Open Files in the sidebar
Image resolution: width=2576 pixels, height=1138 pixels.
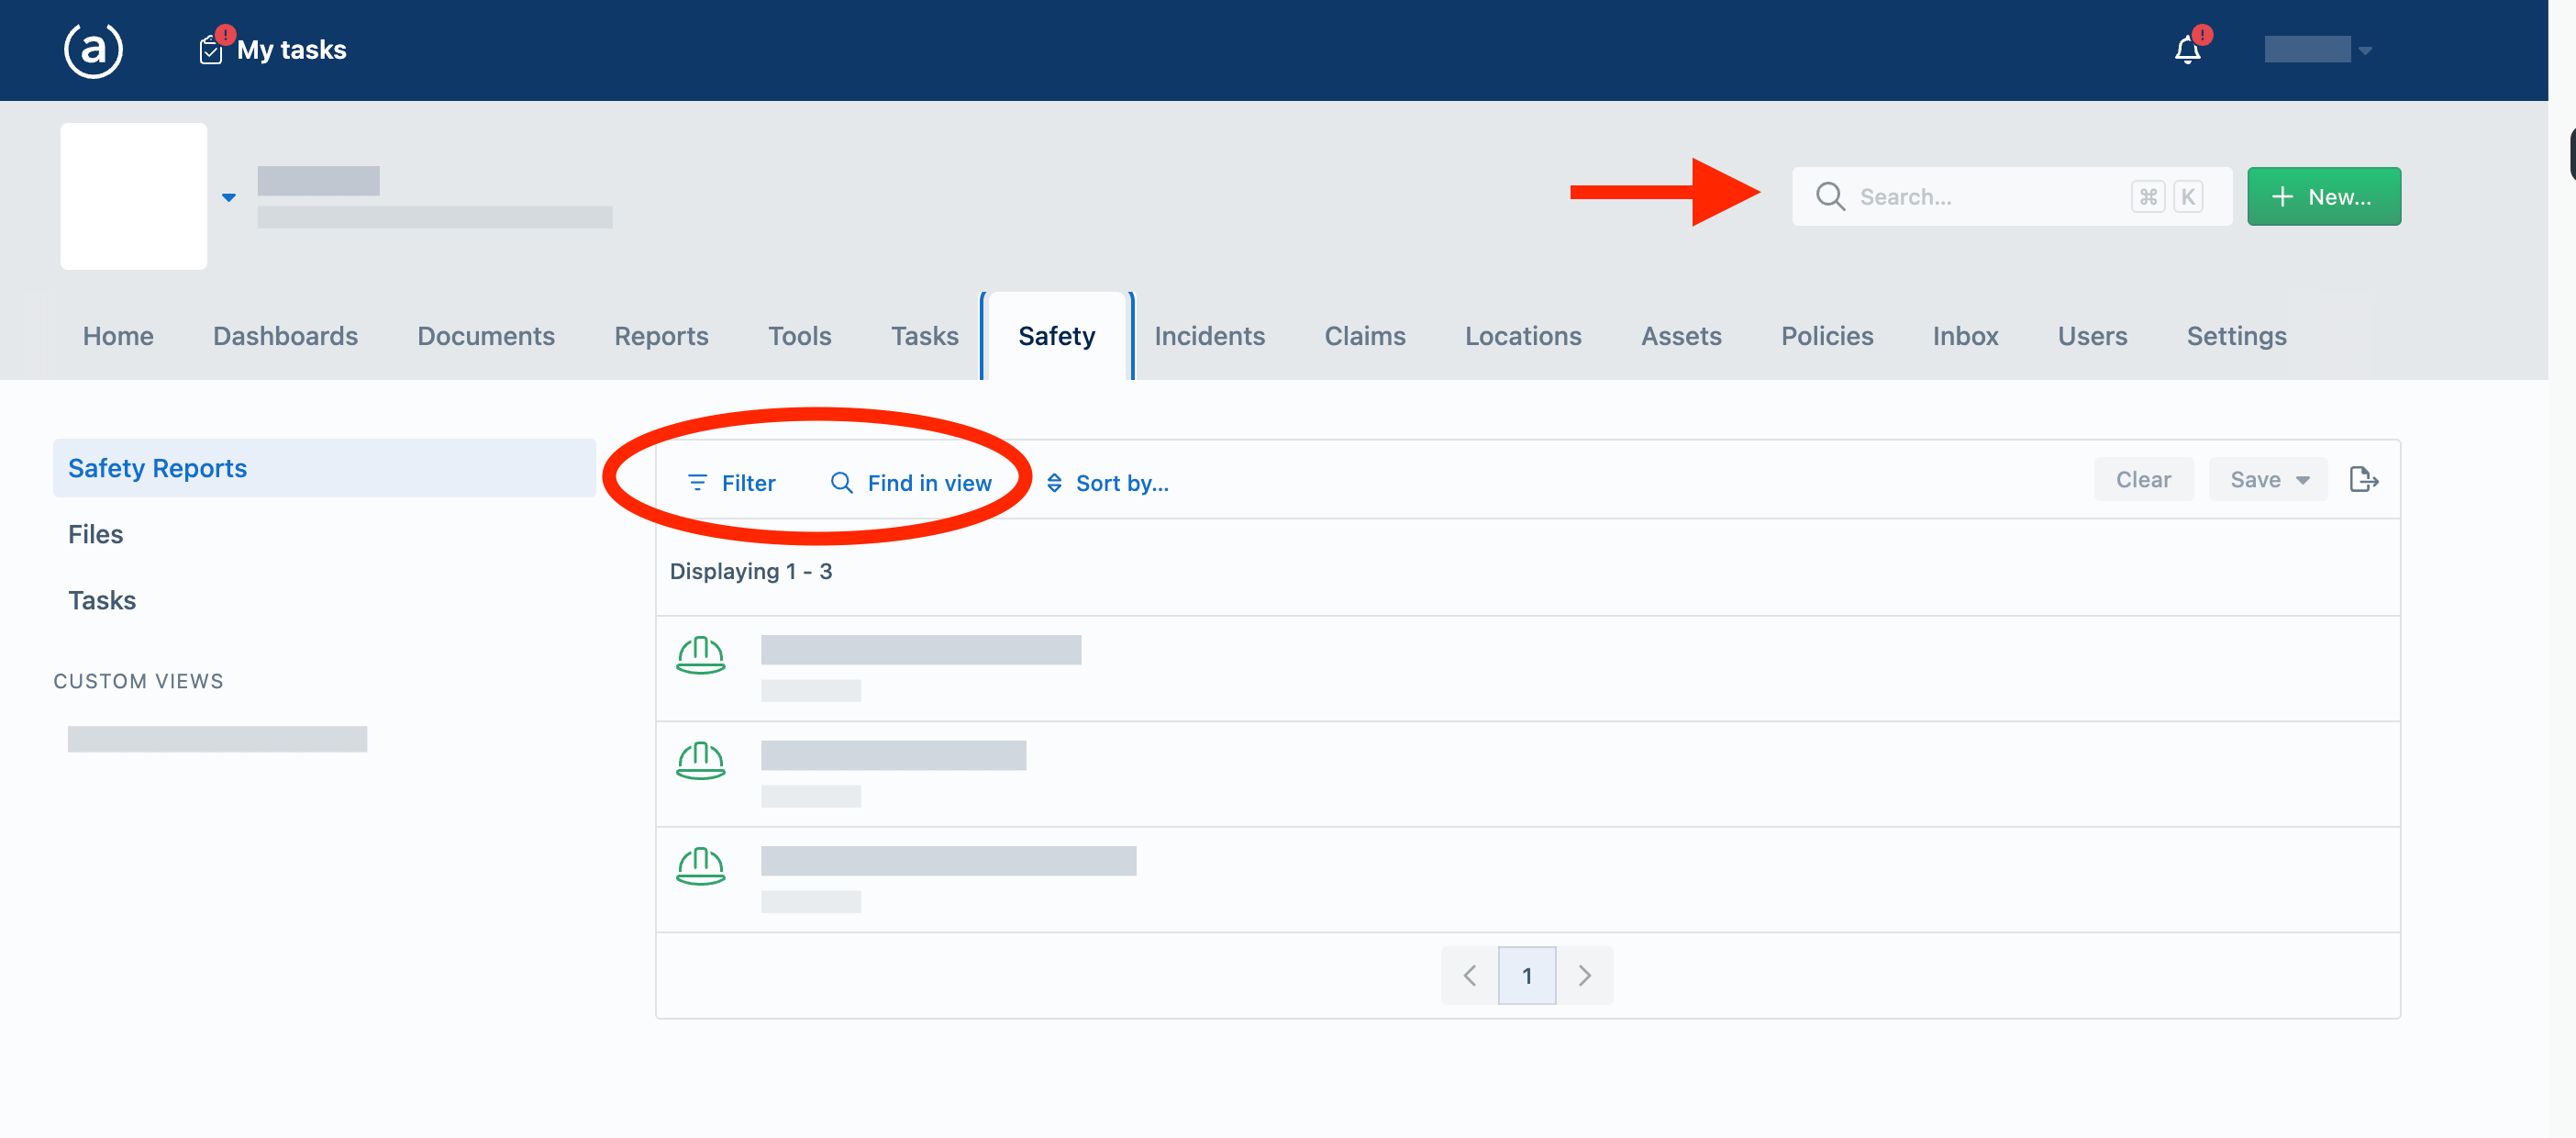tap(95, 534)
